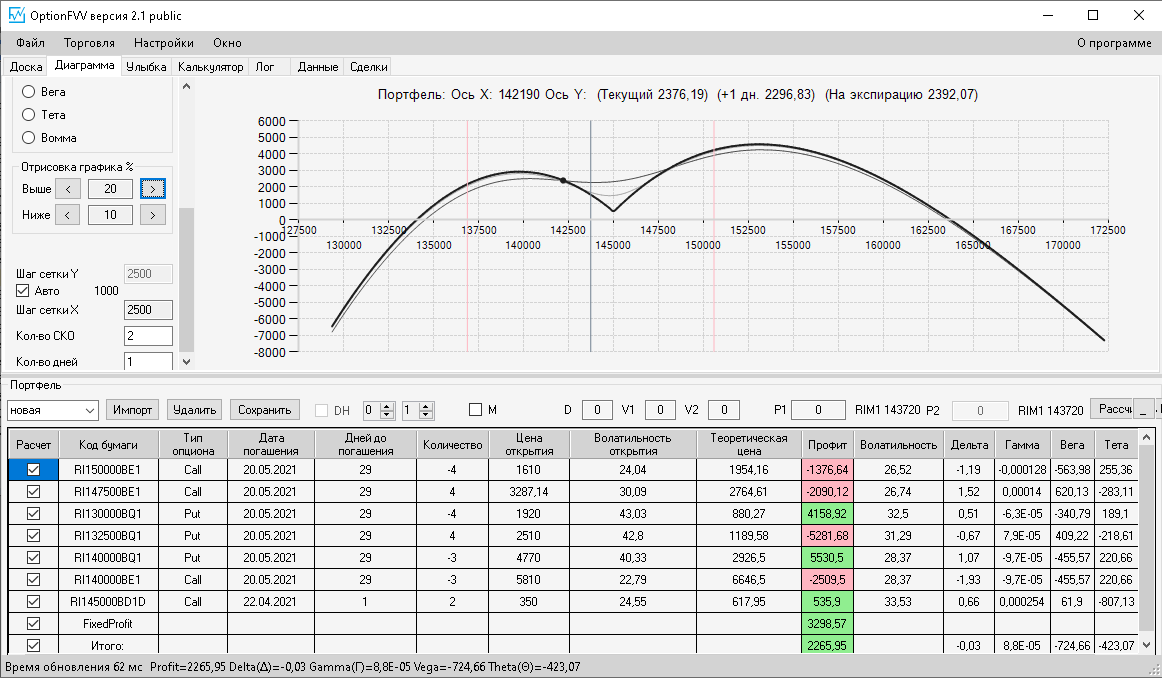Image resolution: width=1162 pixels, height=678 pixels.
Task: Click the Ниже right arrow button
Action: click(x=153, y=215)
